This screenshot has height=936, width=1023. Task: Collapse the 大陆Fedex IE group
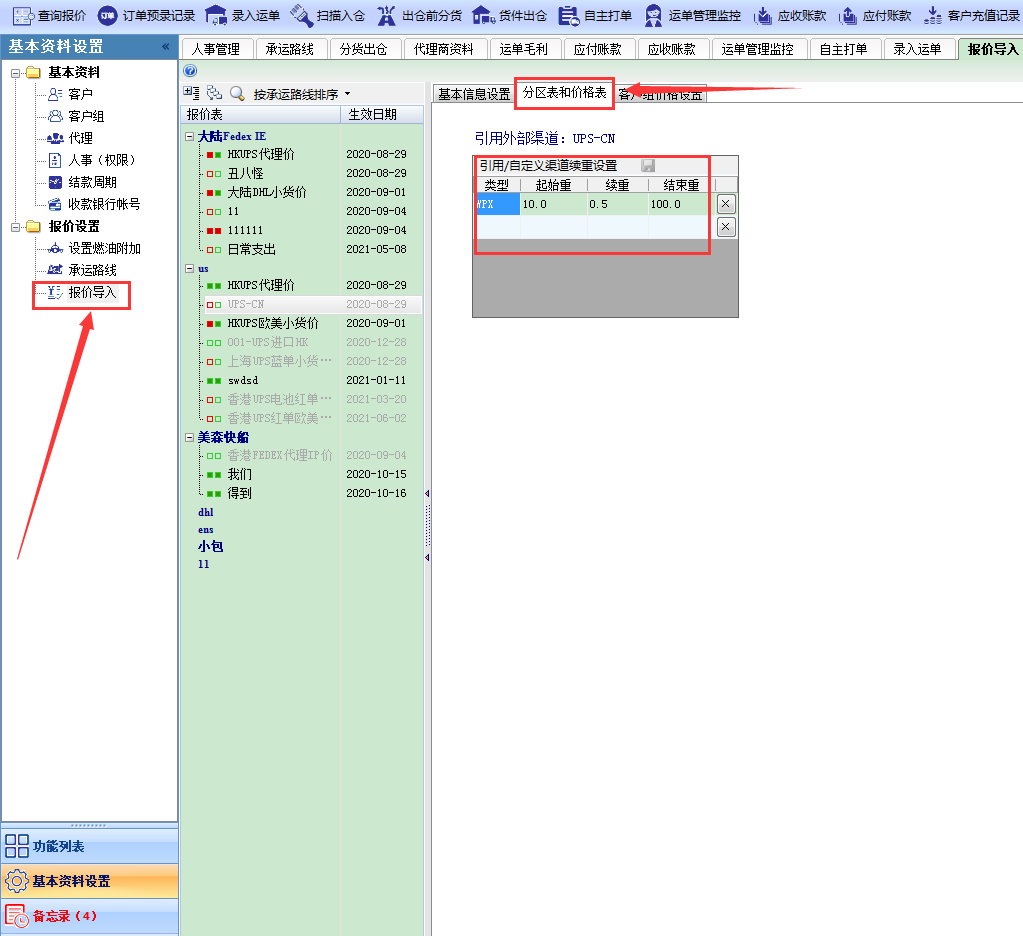pos(190,136)
